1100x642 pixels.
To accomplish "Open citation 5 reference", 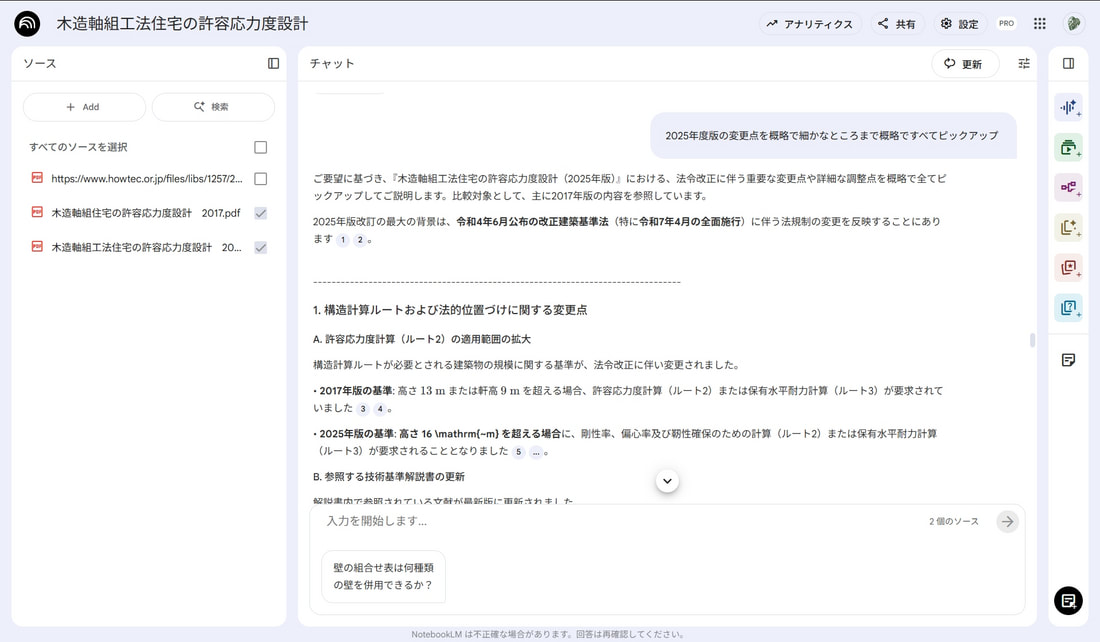I will [518, 453].
